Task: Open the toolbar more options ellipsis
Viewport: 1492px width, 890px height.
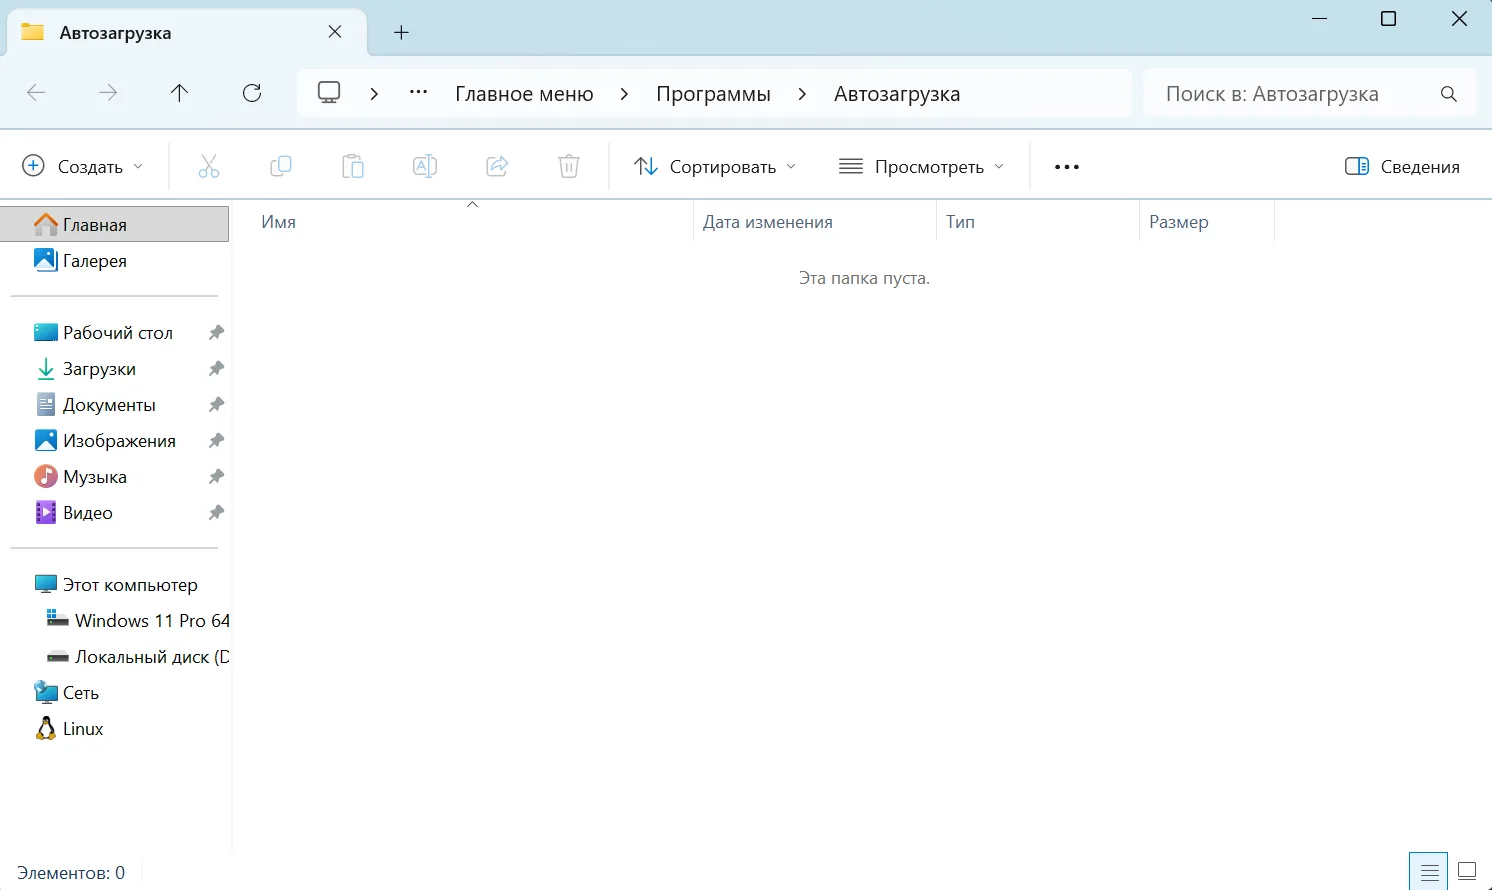Action: coord(1067,167)
